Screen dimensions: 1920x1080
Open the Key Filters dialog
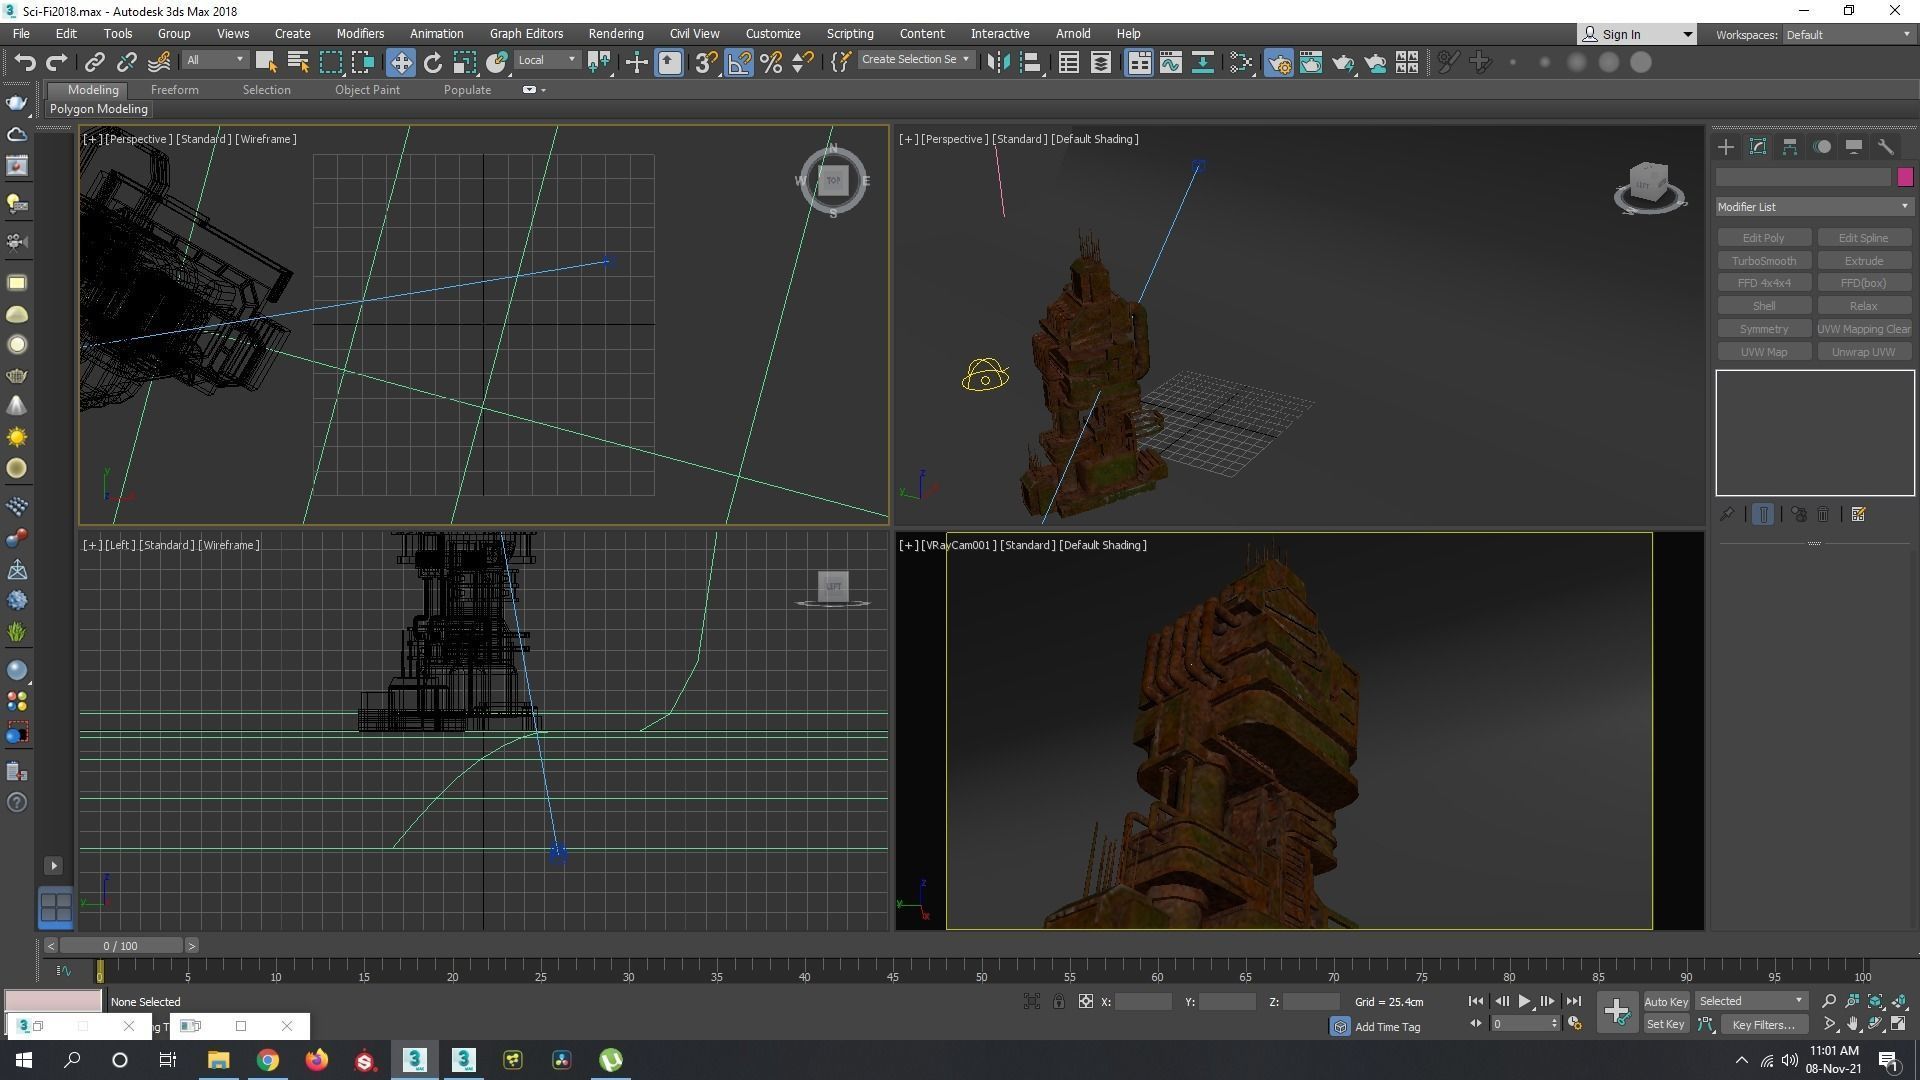[x=1763, y=1025]
